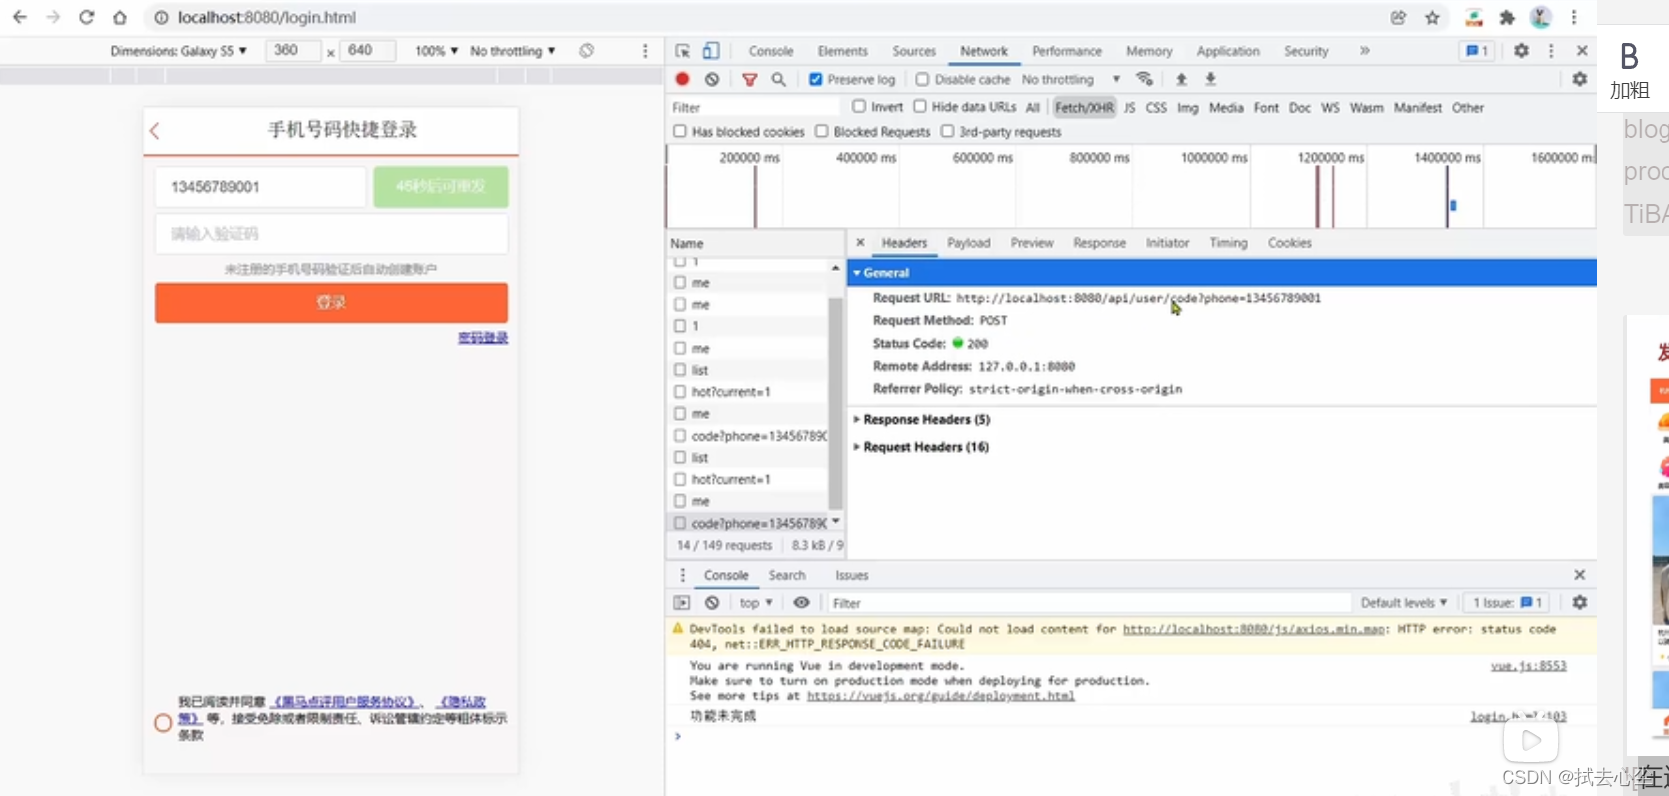Open network conditions wifi icon

(1145, 79)
